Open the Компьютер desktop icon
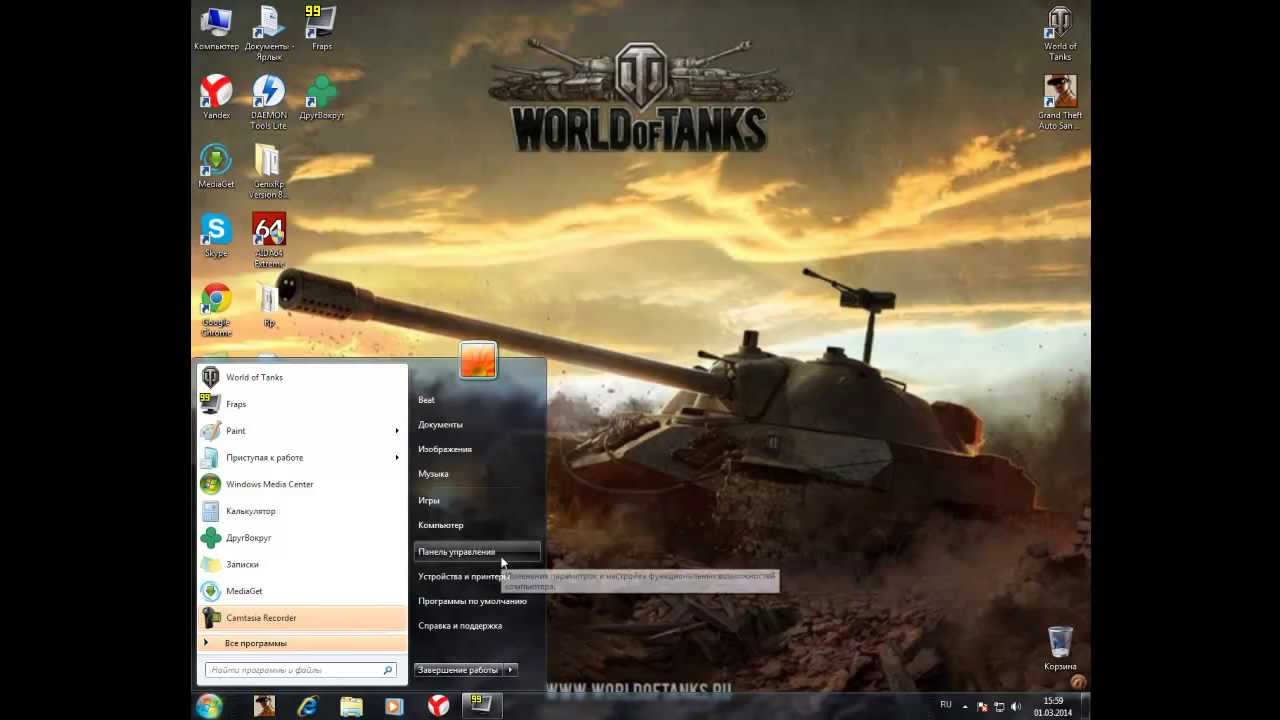Image resolution: width=1280 pixels, height=720 pixels. click(x=216, y=30)
